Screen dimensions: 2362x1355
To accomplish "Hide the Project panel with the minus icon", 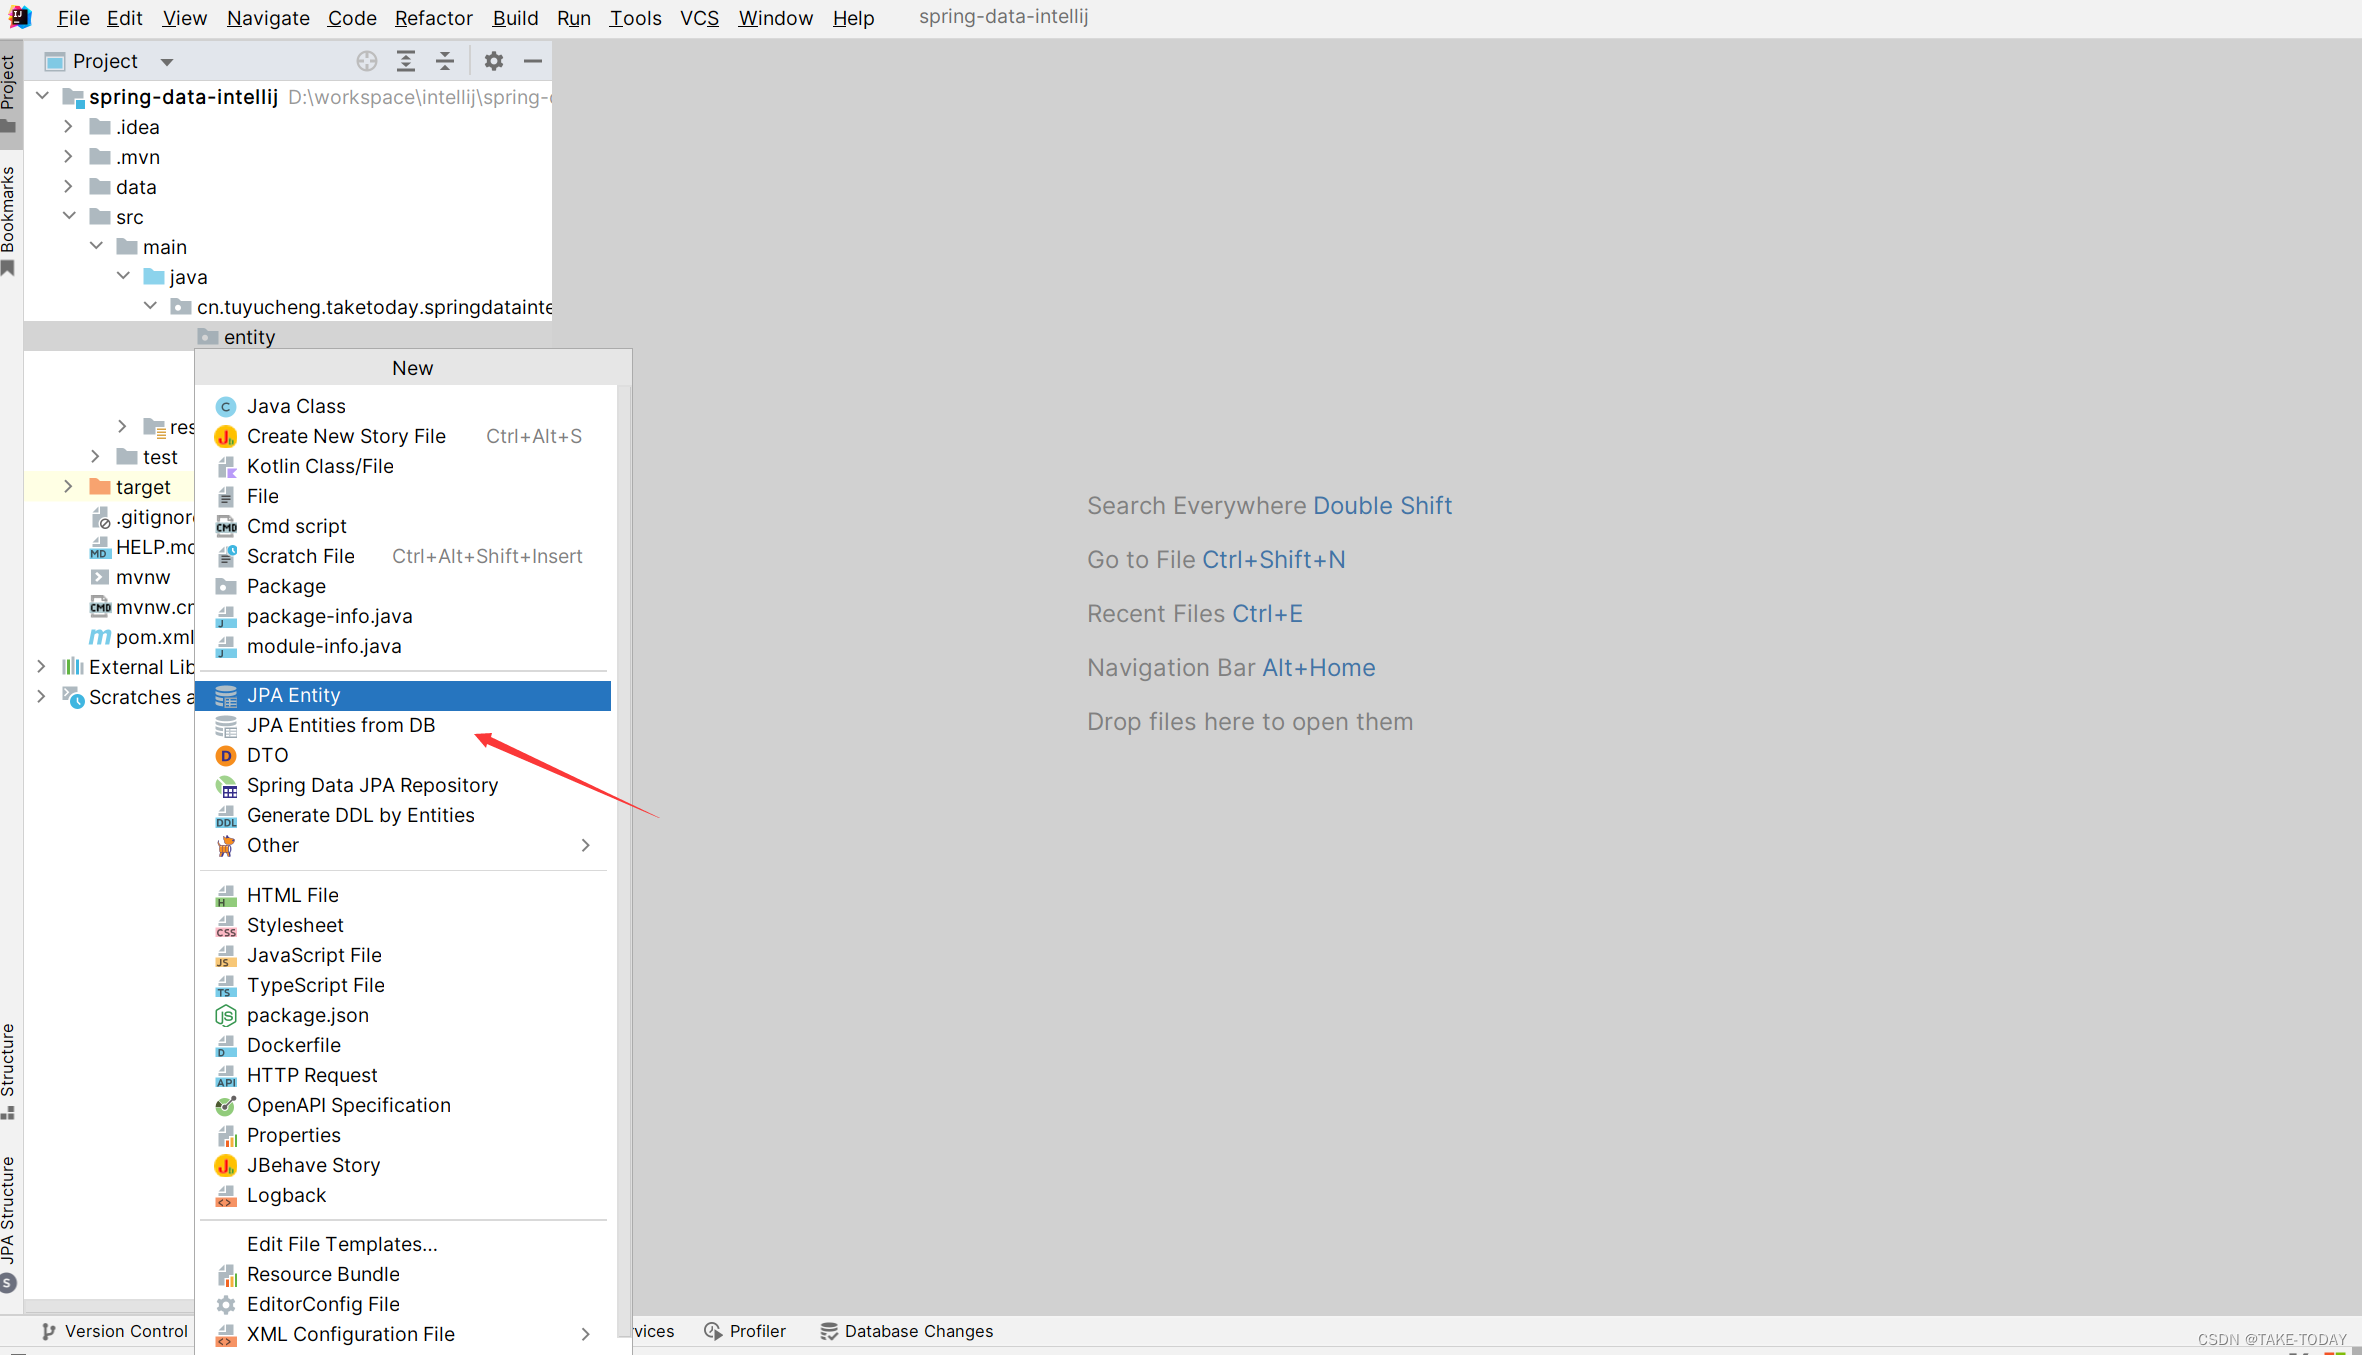I will (x=533, y=61).
